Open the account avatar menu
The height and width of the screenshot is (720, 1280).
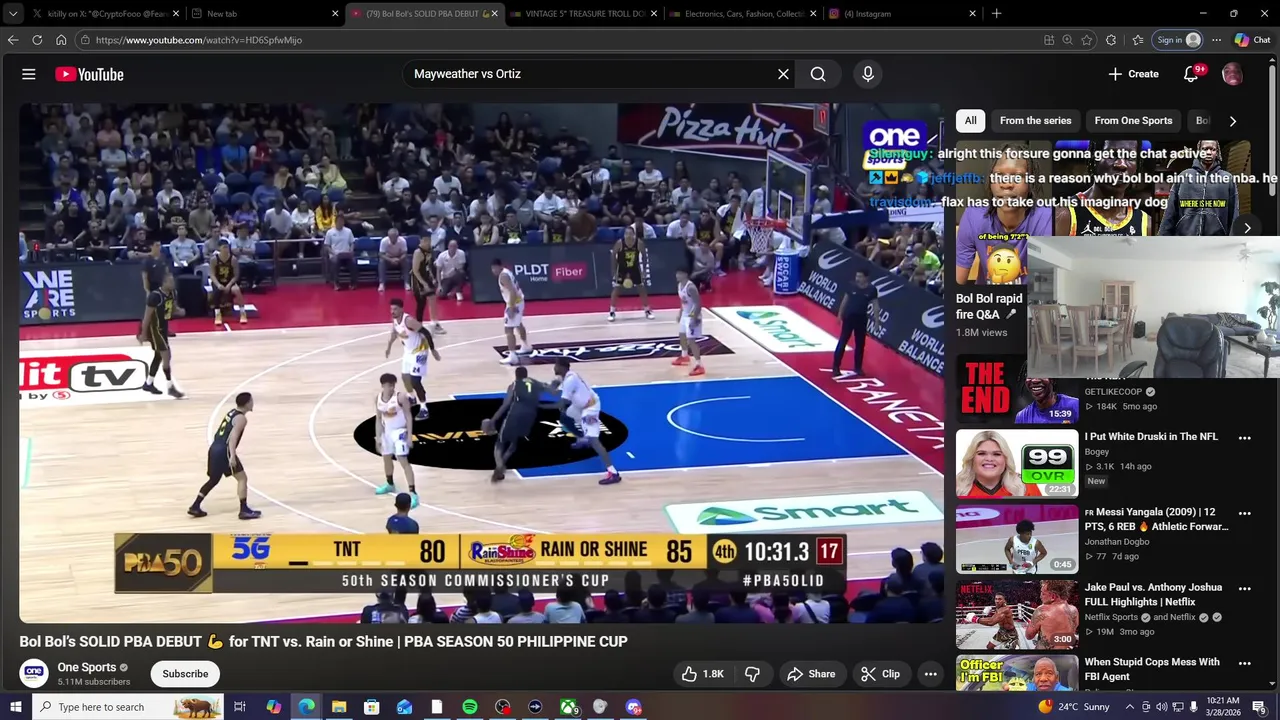coord(1232,74)
